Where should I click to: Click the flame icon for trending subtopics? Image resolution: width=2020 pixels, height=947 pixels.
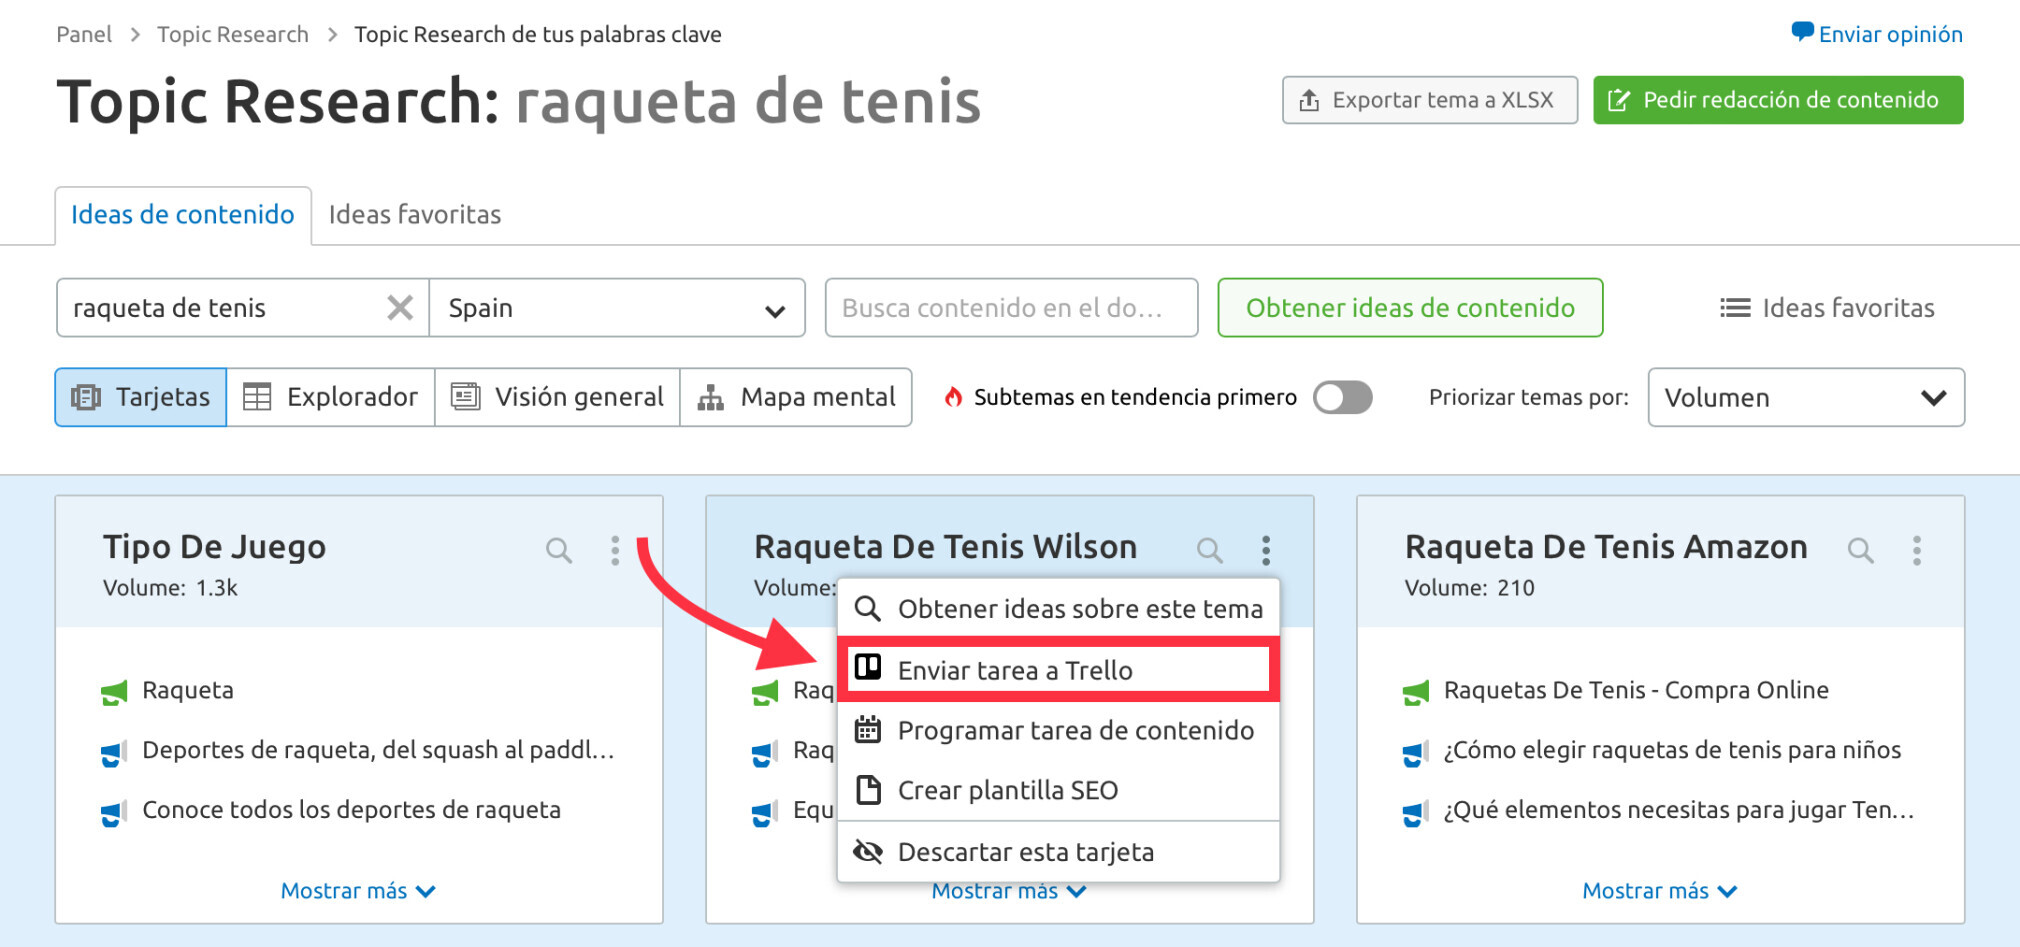(x=954, y=397)
